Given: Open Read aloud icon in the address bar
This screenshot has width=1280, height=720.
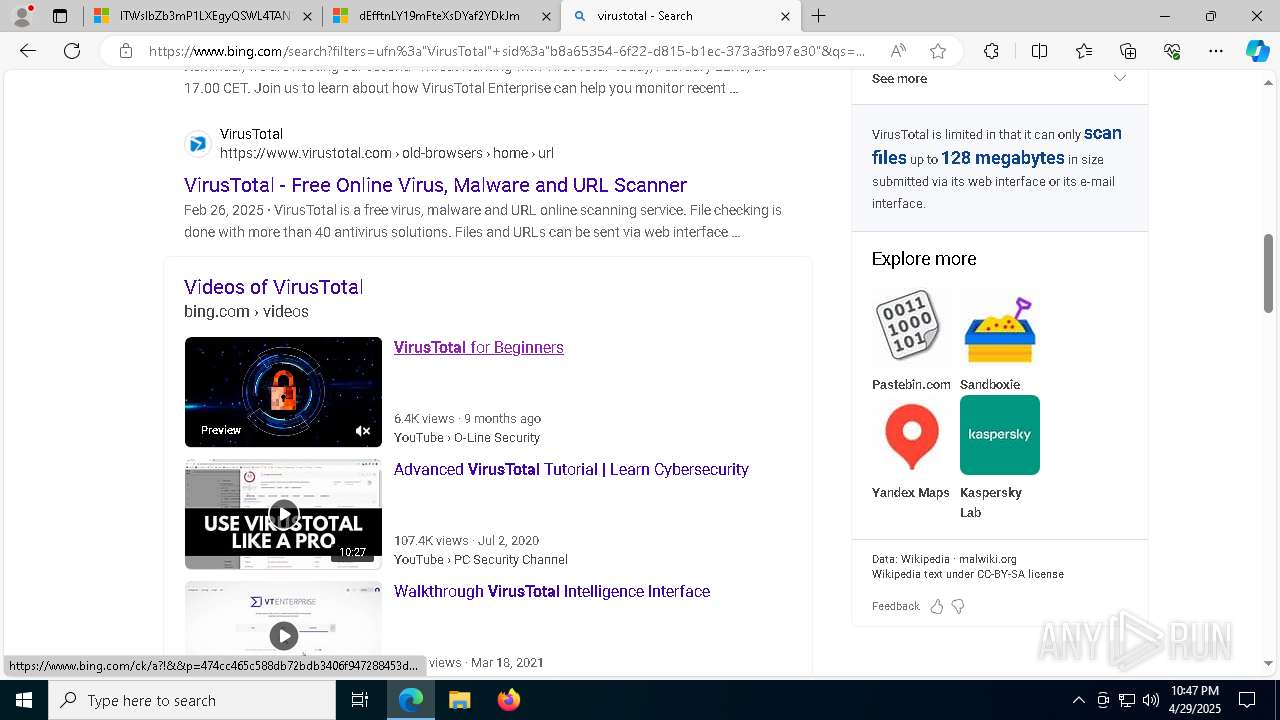Looking at the screenshot, I should pyautogui.click(x=898, y=51).
